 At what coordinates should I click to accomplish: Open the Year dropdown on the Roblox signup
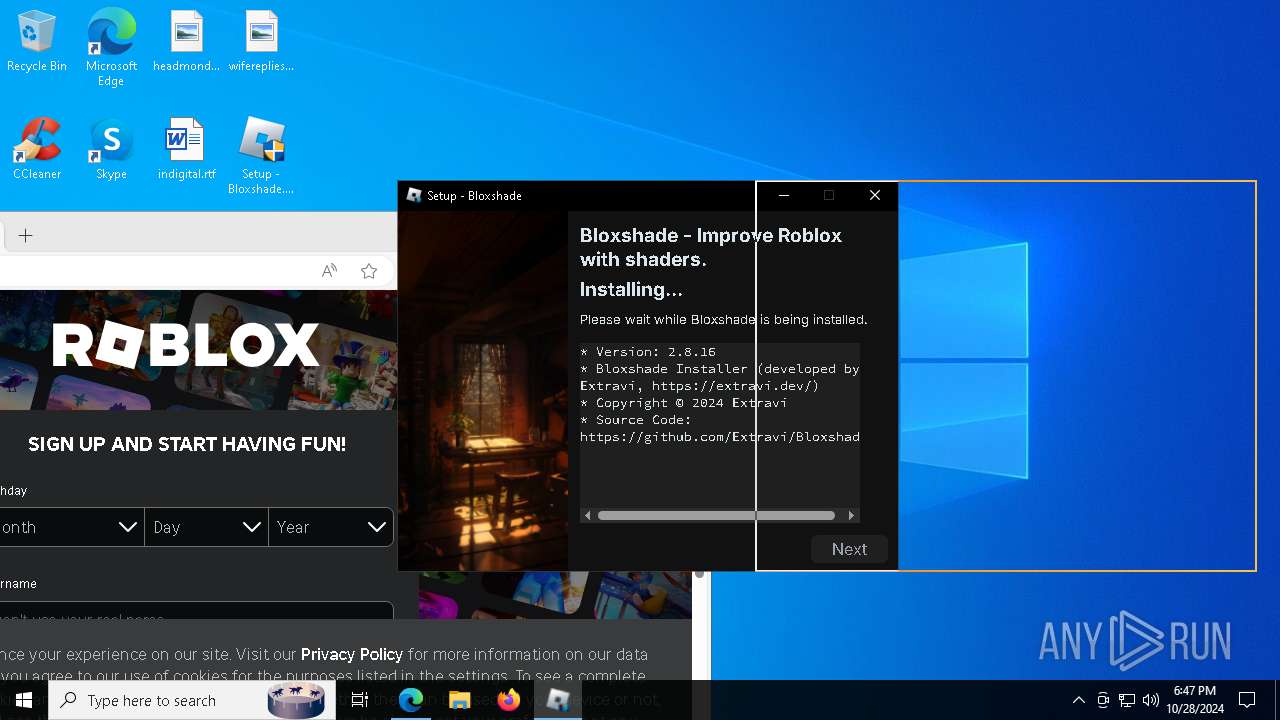point(331,527)
